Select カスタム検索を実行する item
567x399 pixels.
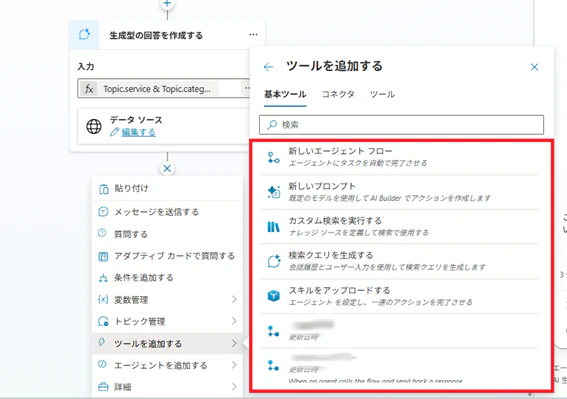(x=398, y=226)
